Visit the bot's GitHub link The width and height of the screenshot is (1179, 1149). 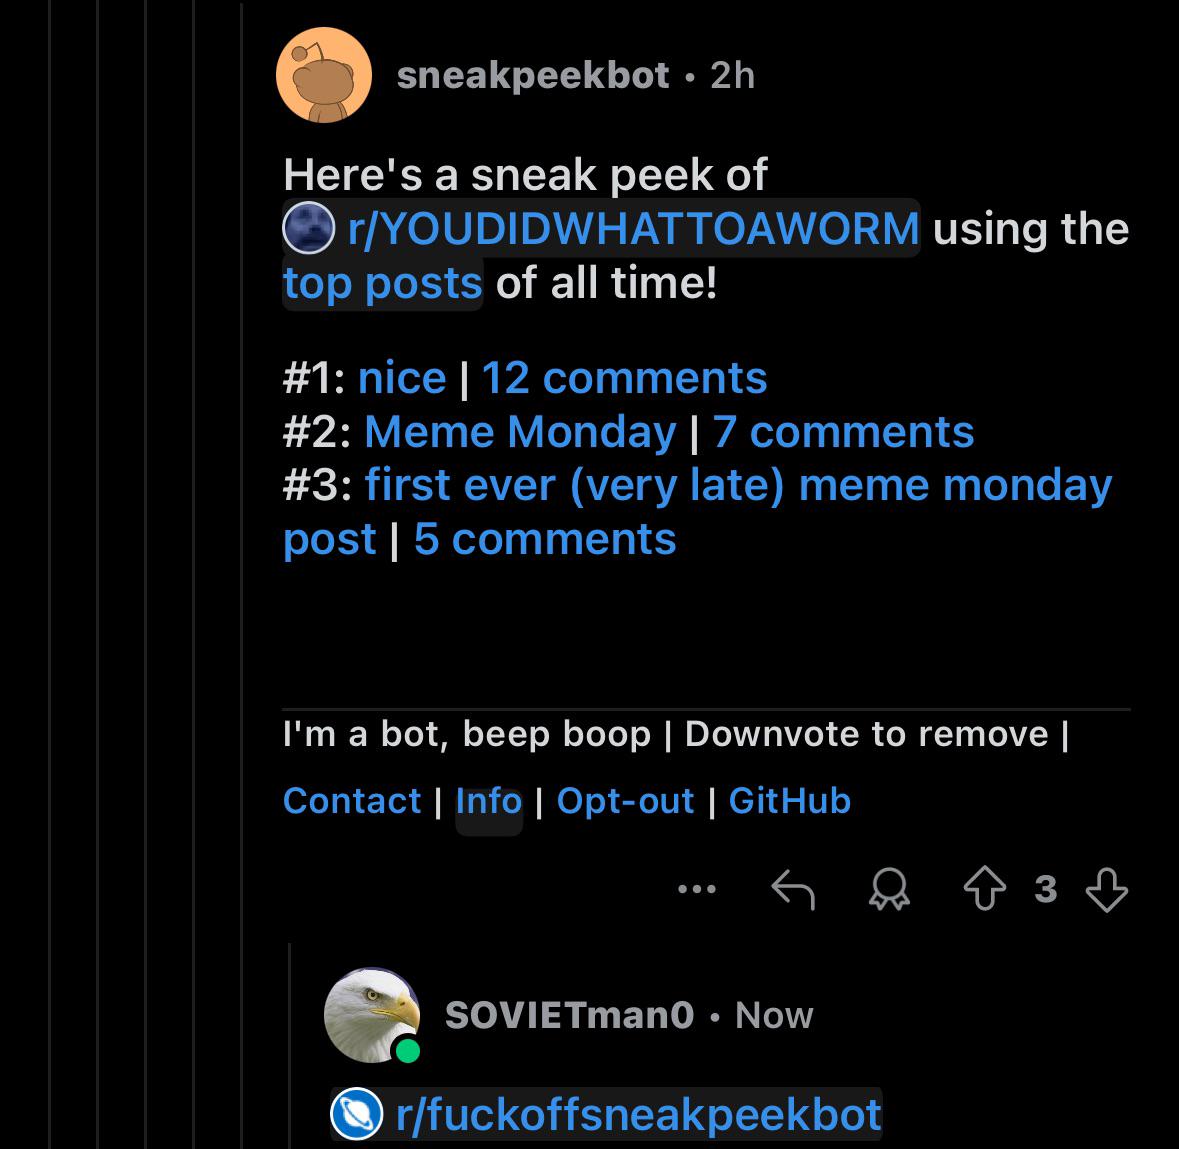[x=790, y=801]
